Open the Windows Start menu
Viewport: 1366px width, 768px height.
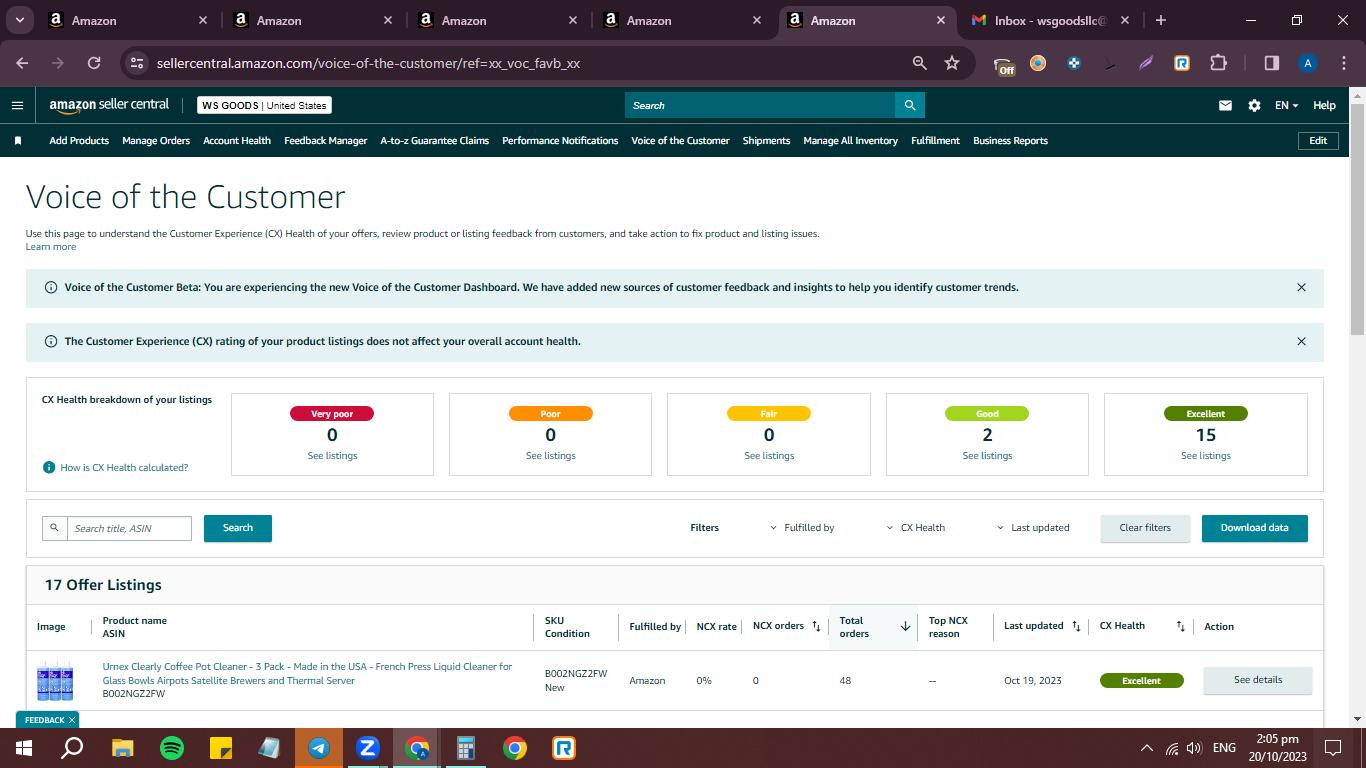[24, 748]
